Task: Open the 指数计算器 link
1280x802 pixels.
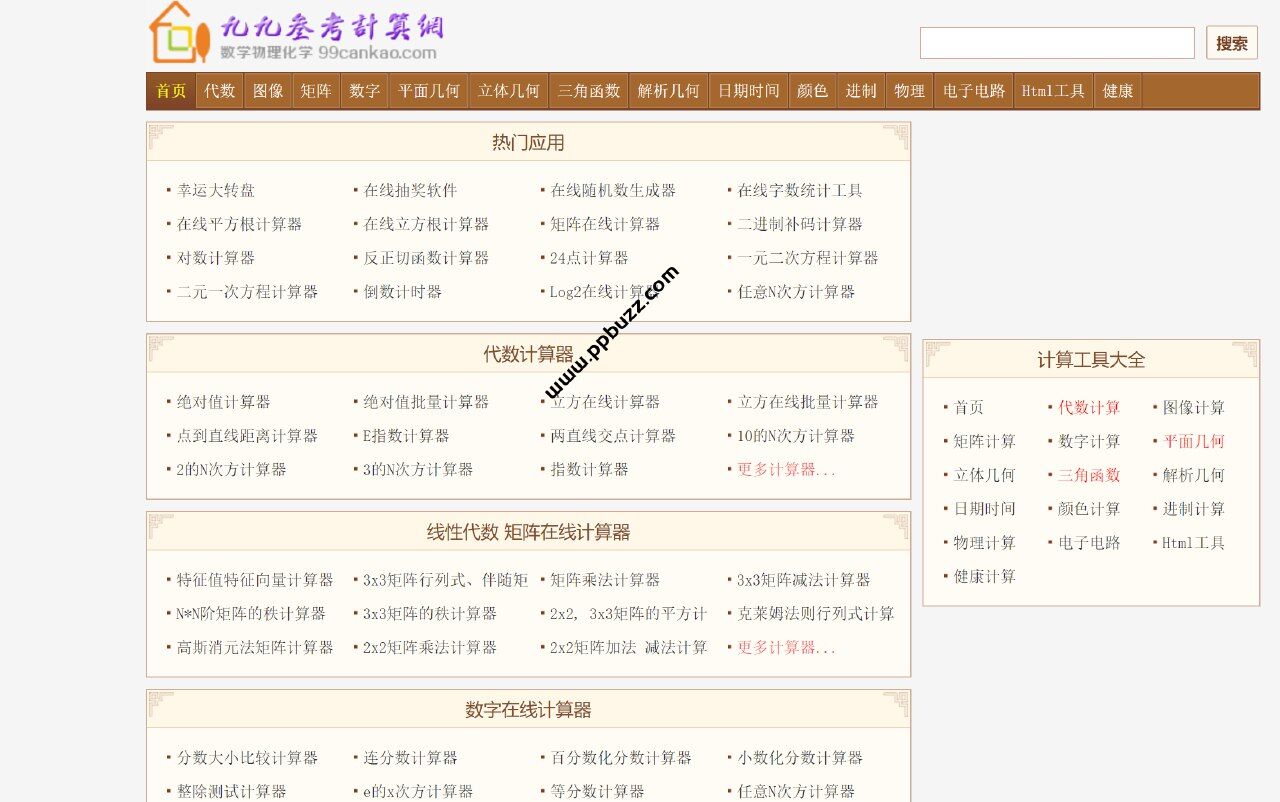Action: pos(589,469)
